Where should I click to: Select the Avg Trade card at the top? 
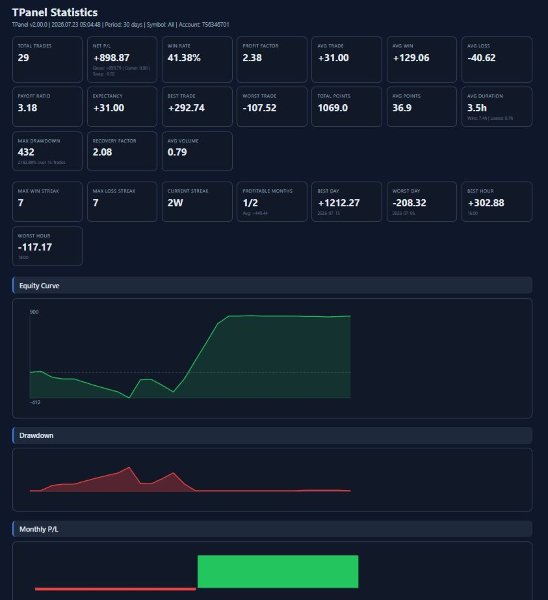pos(346,59)
